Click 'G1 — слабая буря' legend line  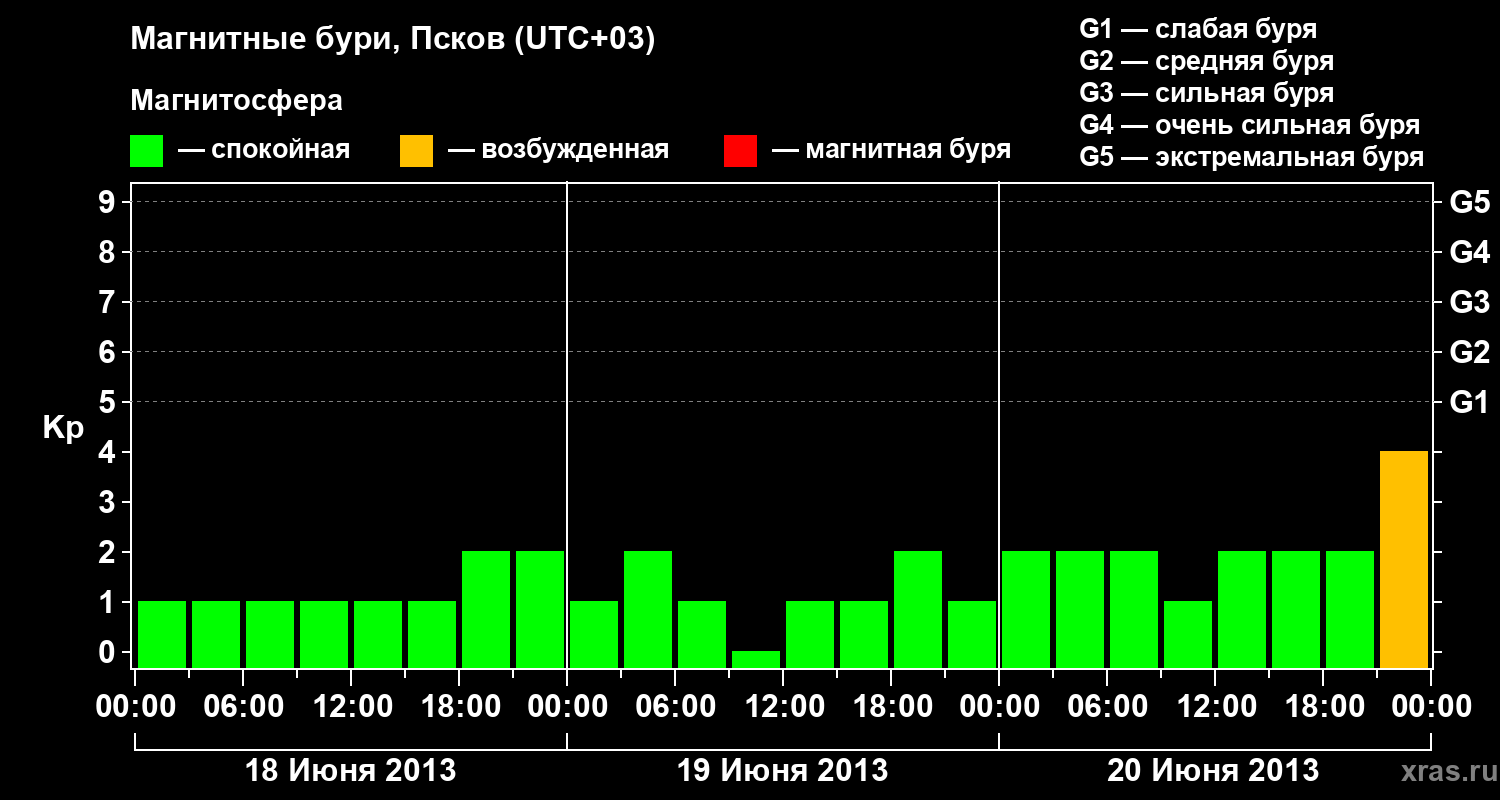(x=1198, y=29)
